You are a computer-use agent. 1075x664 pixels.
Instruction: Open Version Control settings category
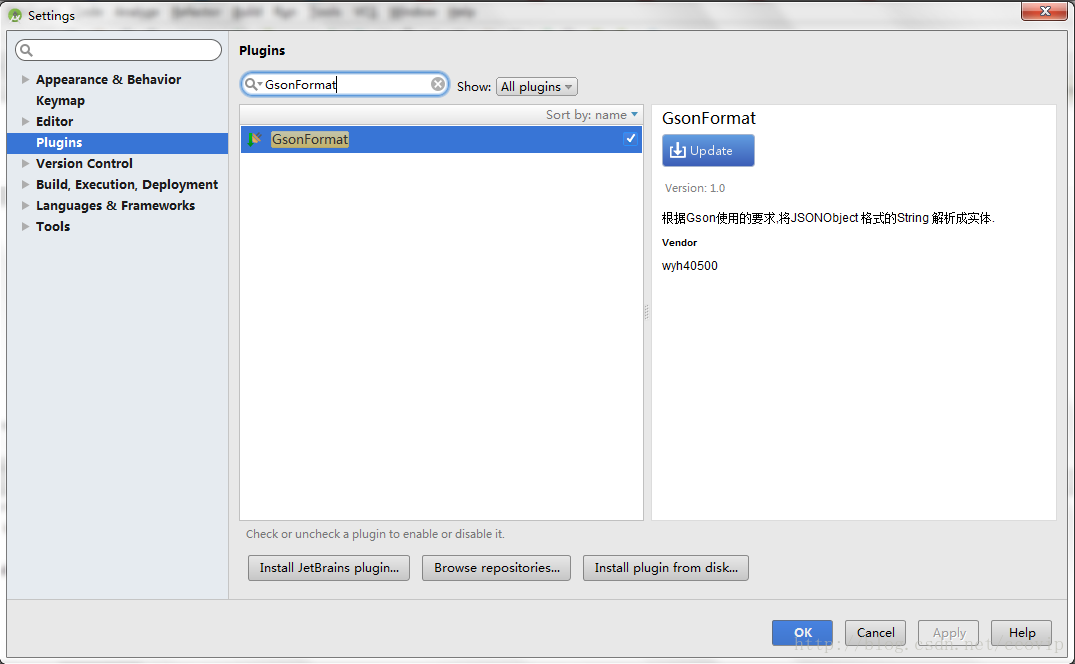pos(84,164)
